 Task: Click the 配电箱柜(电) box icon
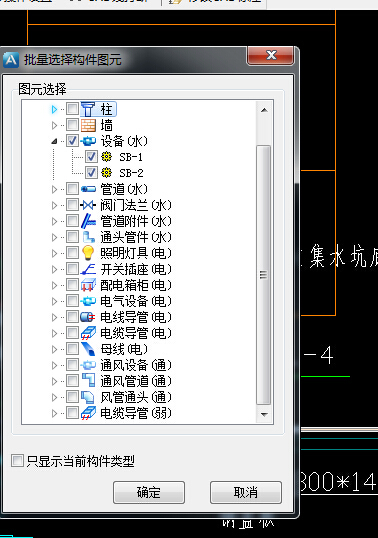click(x=88, y=285)
